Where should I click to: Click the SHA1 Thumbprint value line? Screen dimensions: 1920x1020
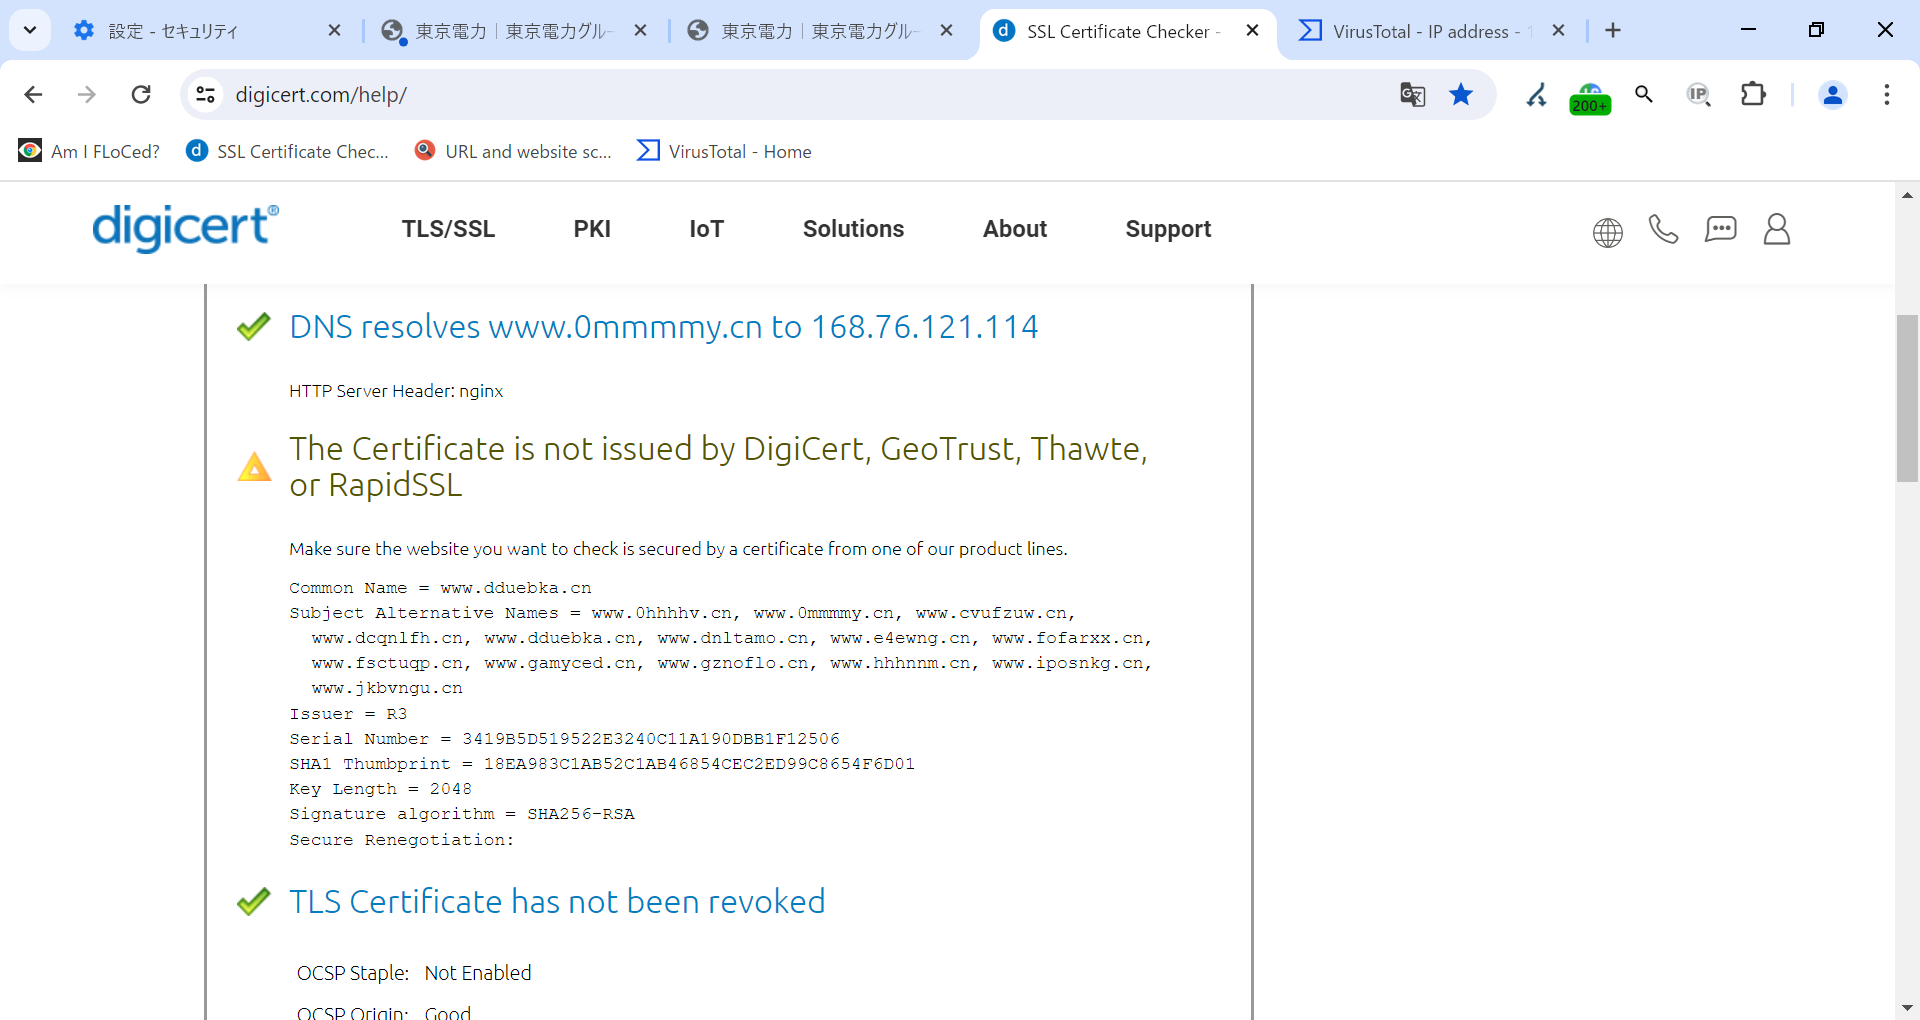pyautogui.click(x=602, y=764)
